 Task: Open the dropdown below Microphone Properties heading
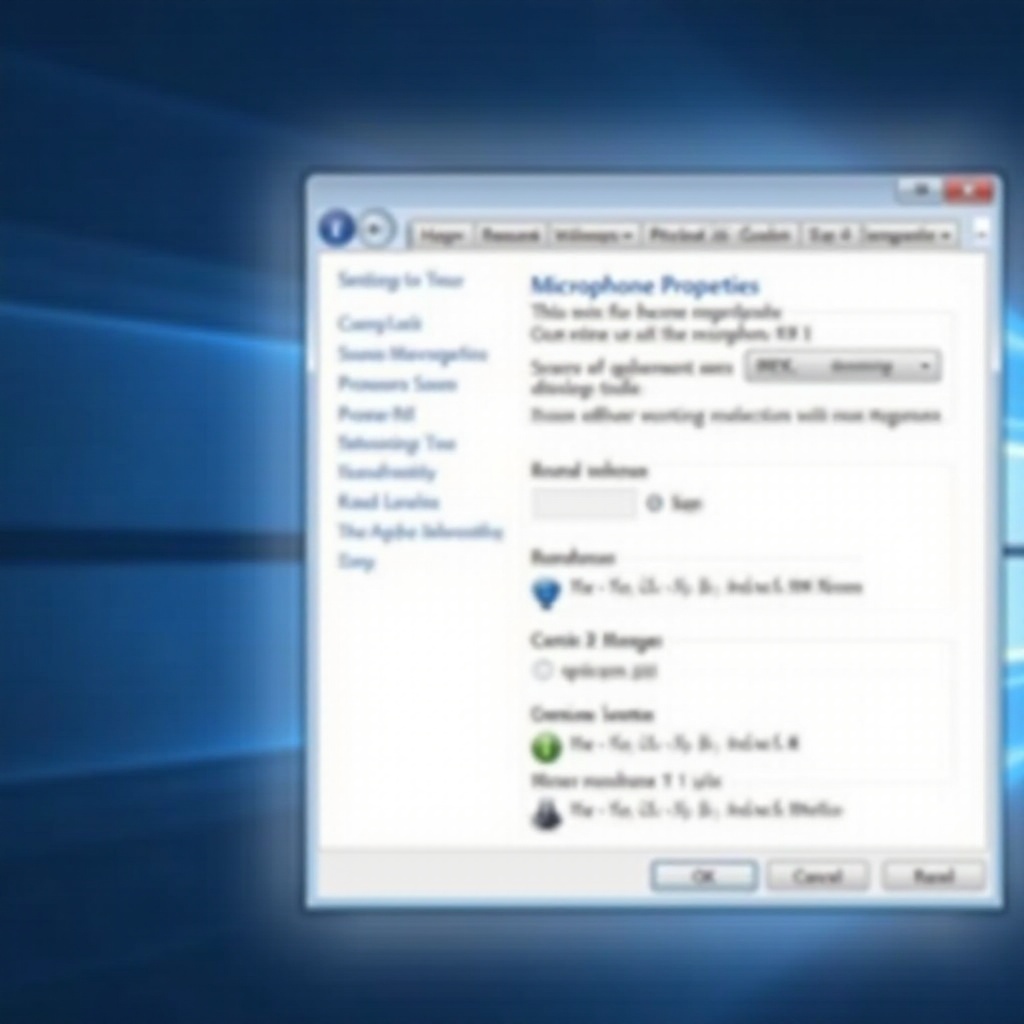pyautogui.click(x=842, y=366)
